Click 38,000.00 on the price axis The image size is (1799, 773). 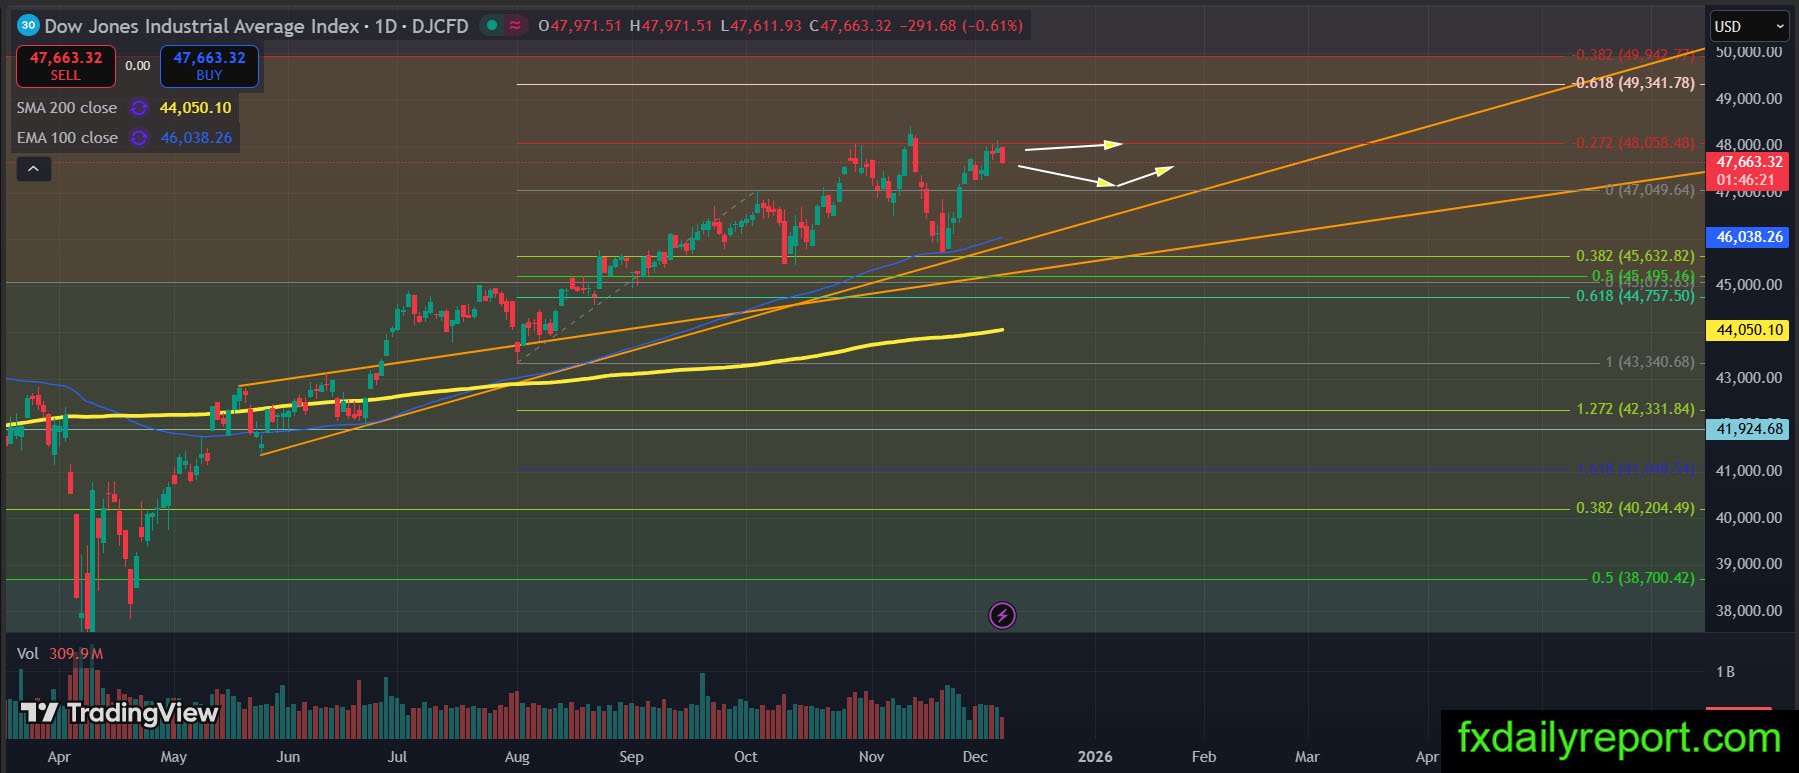1749,611
